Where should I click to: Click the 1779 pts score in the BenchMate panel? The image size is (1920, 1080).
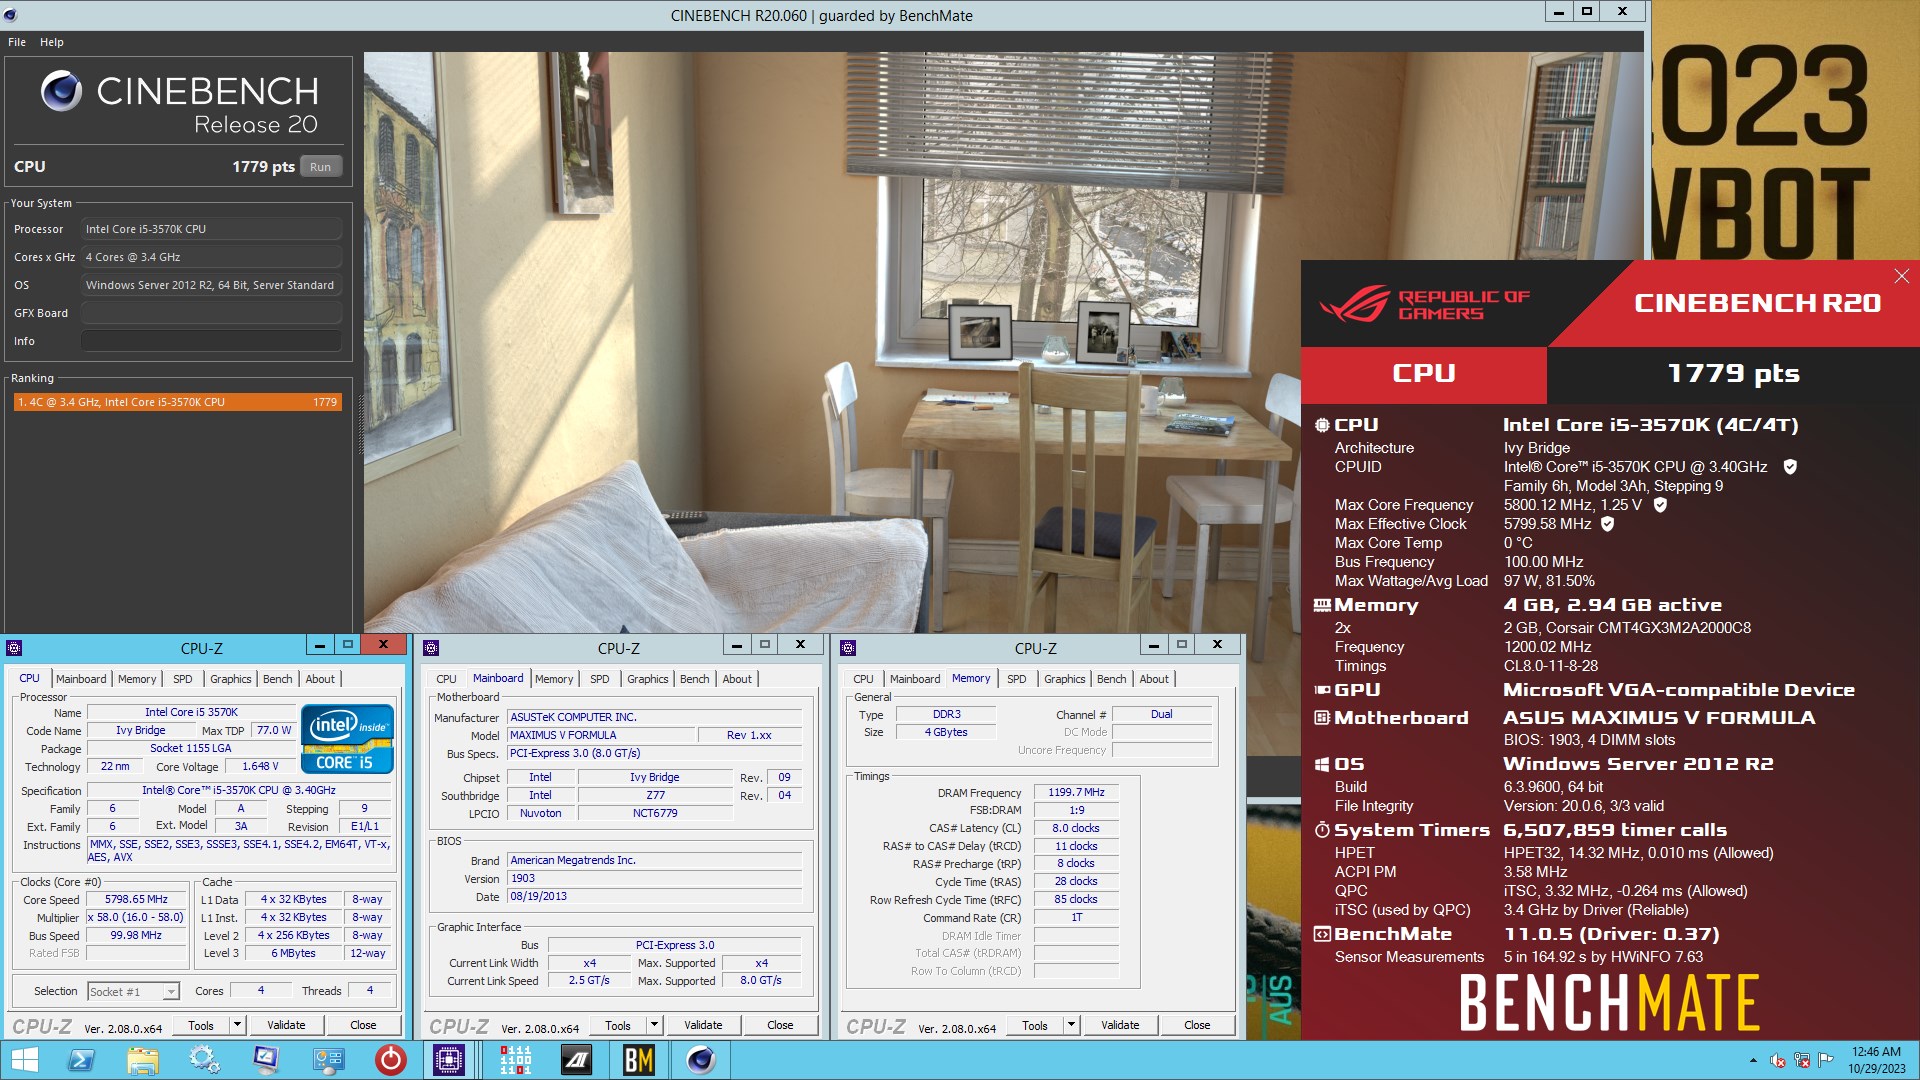tap(1733, 374)
